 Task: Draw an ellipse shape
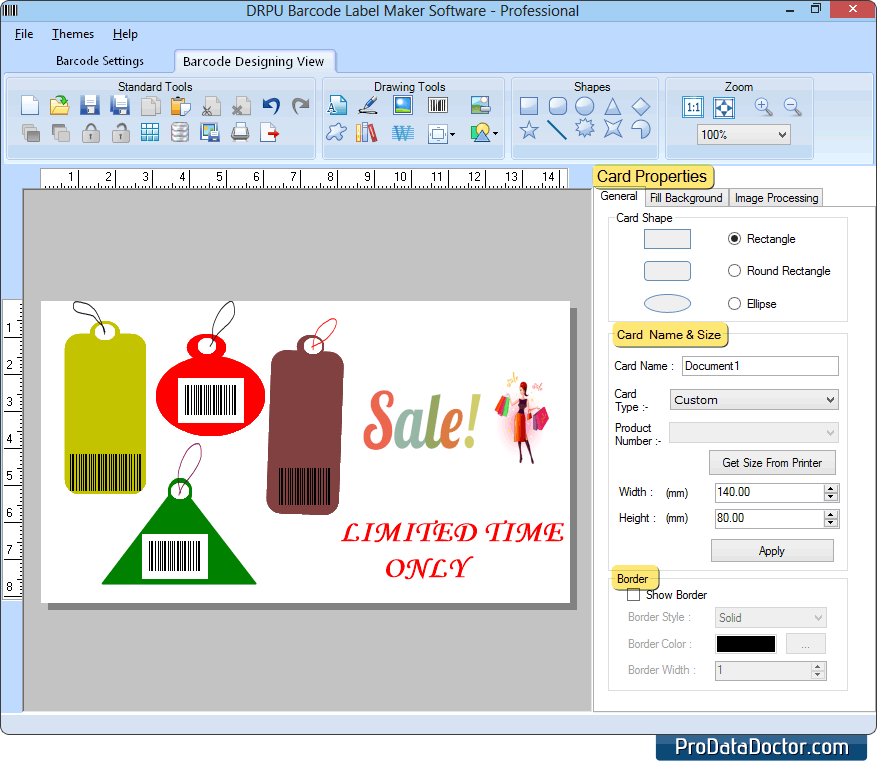pyautogui.click(x=585, y=106)
